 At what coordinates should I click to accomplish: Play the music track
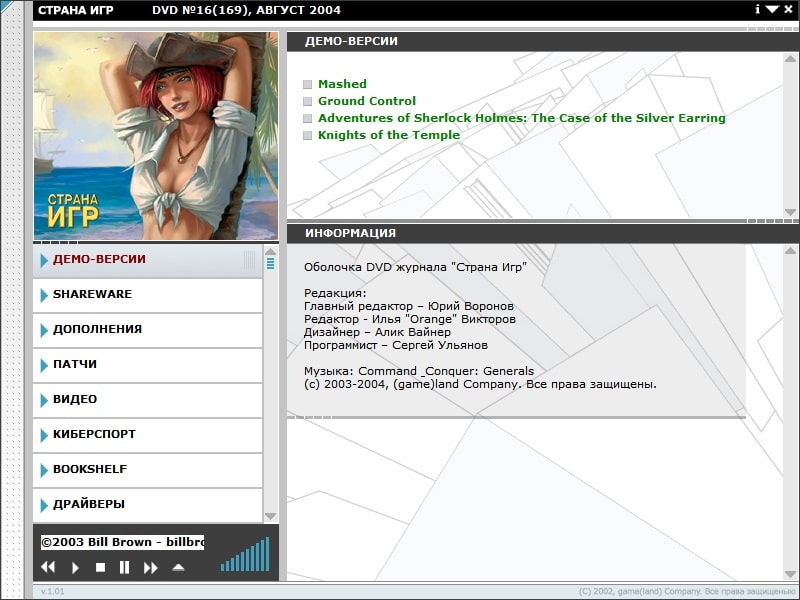coord(75,567)
